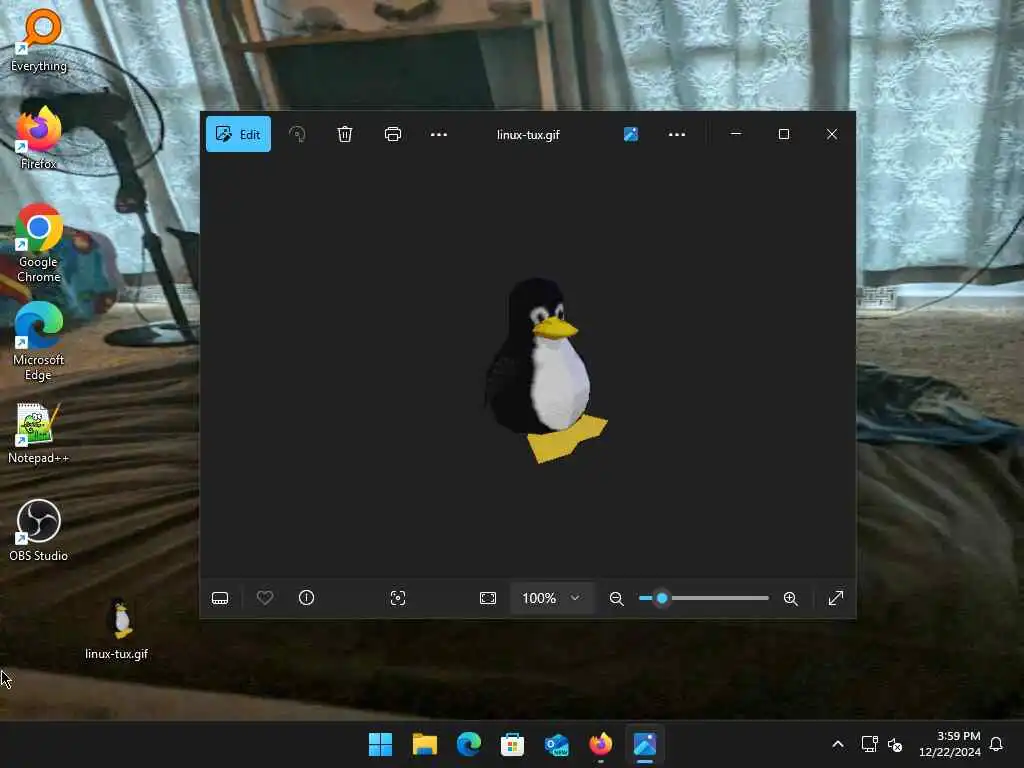The image size is (1024, 768).
Task: Open File Explorer from the taskbar
Action: [424, 744]
